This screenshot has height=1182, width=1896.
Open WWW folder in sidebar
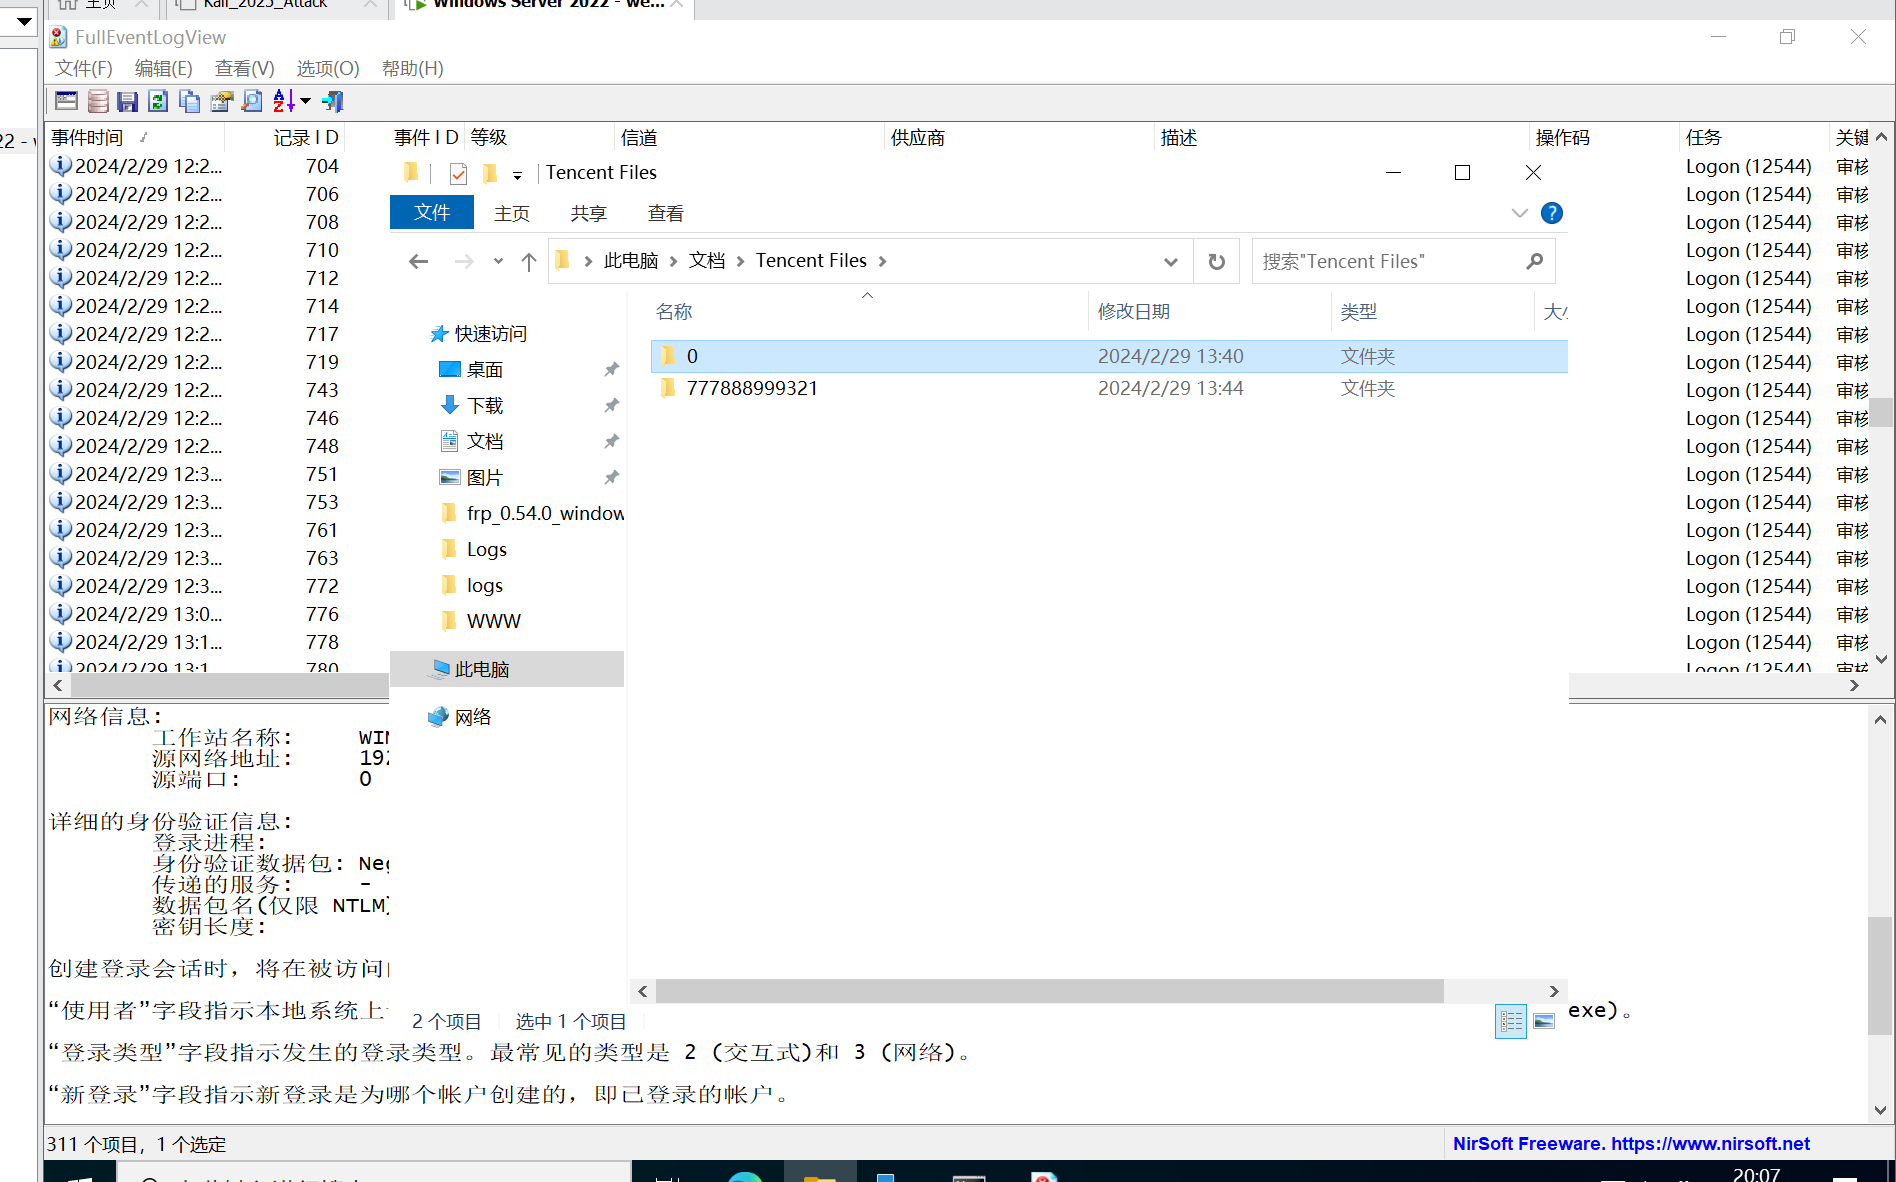[x=494, y=622]
